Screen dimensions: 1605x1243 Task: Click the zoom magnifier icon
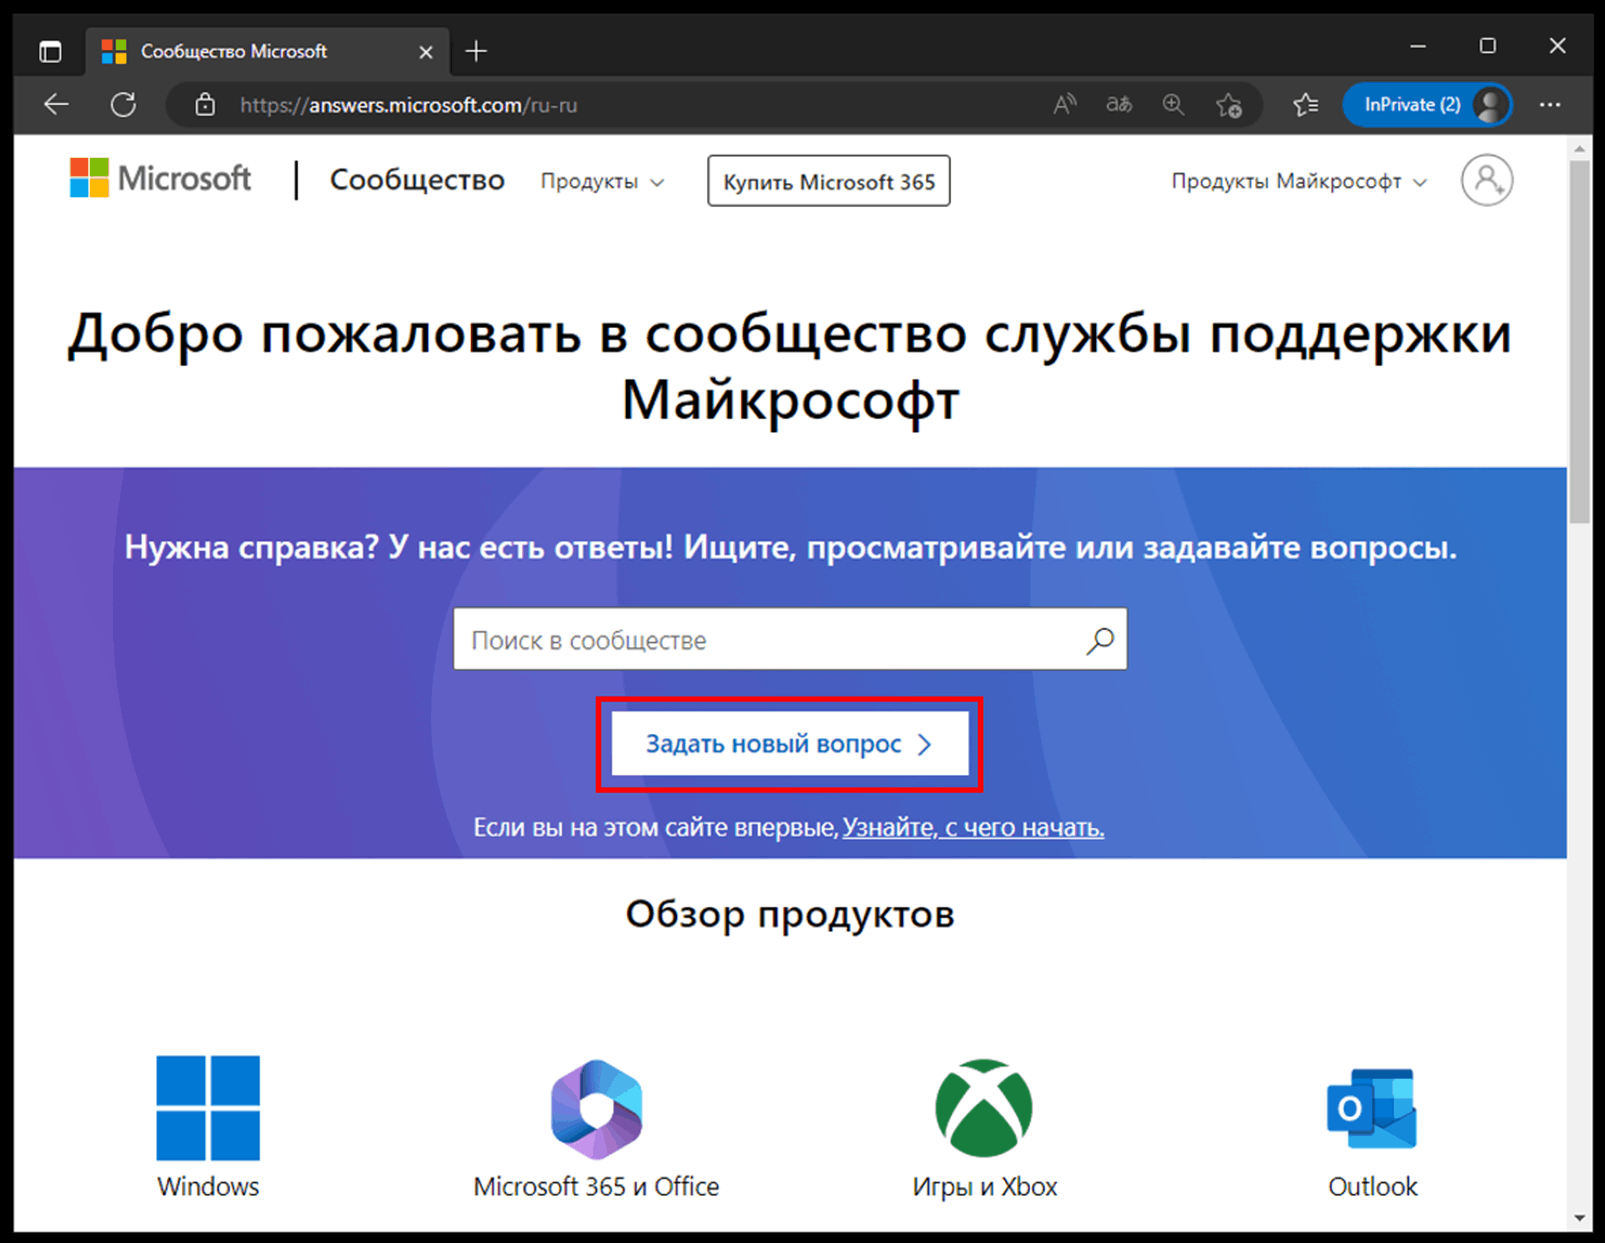pos(1173,104)
